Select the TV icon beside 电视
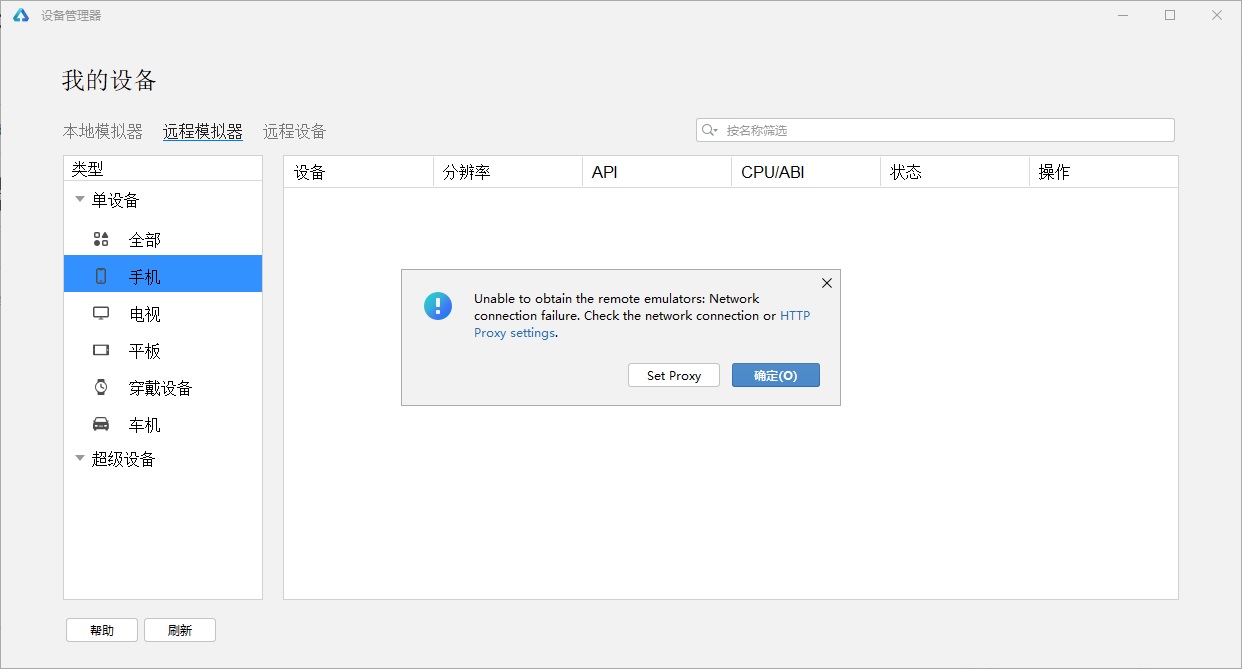Screen dimensions: 1242x669 pyautogui.click(x=100, y=313)
